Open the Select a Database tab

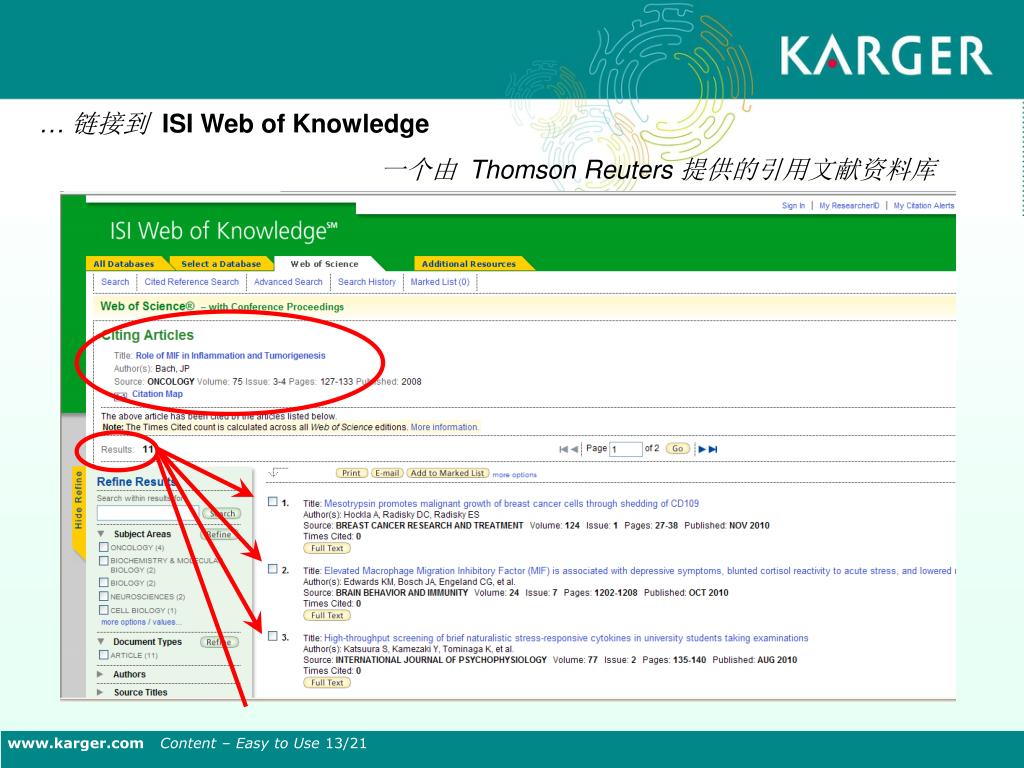click(221, 264)
